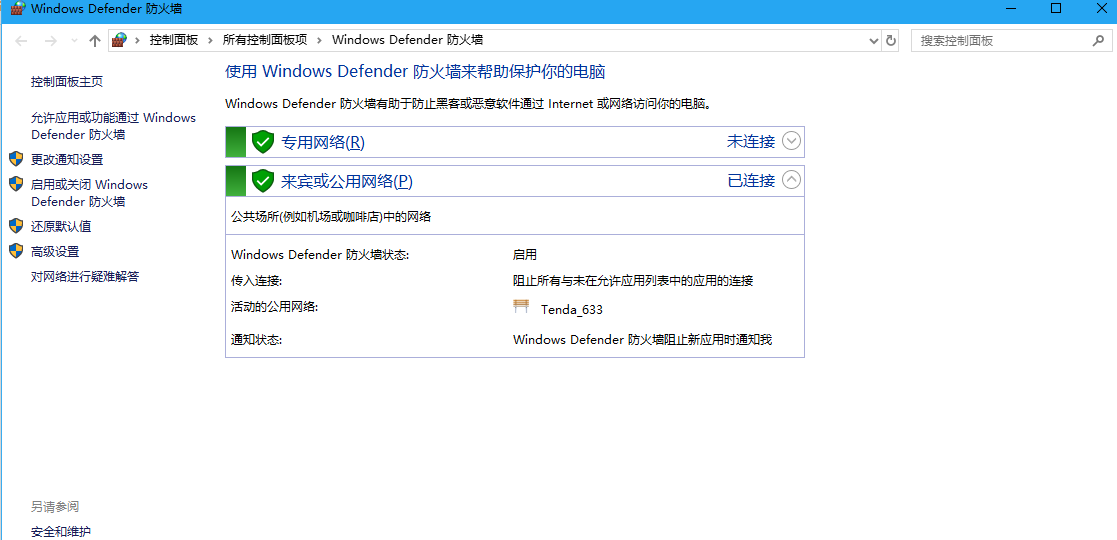Open 安全和维护 link

61,531
